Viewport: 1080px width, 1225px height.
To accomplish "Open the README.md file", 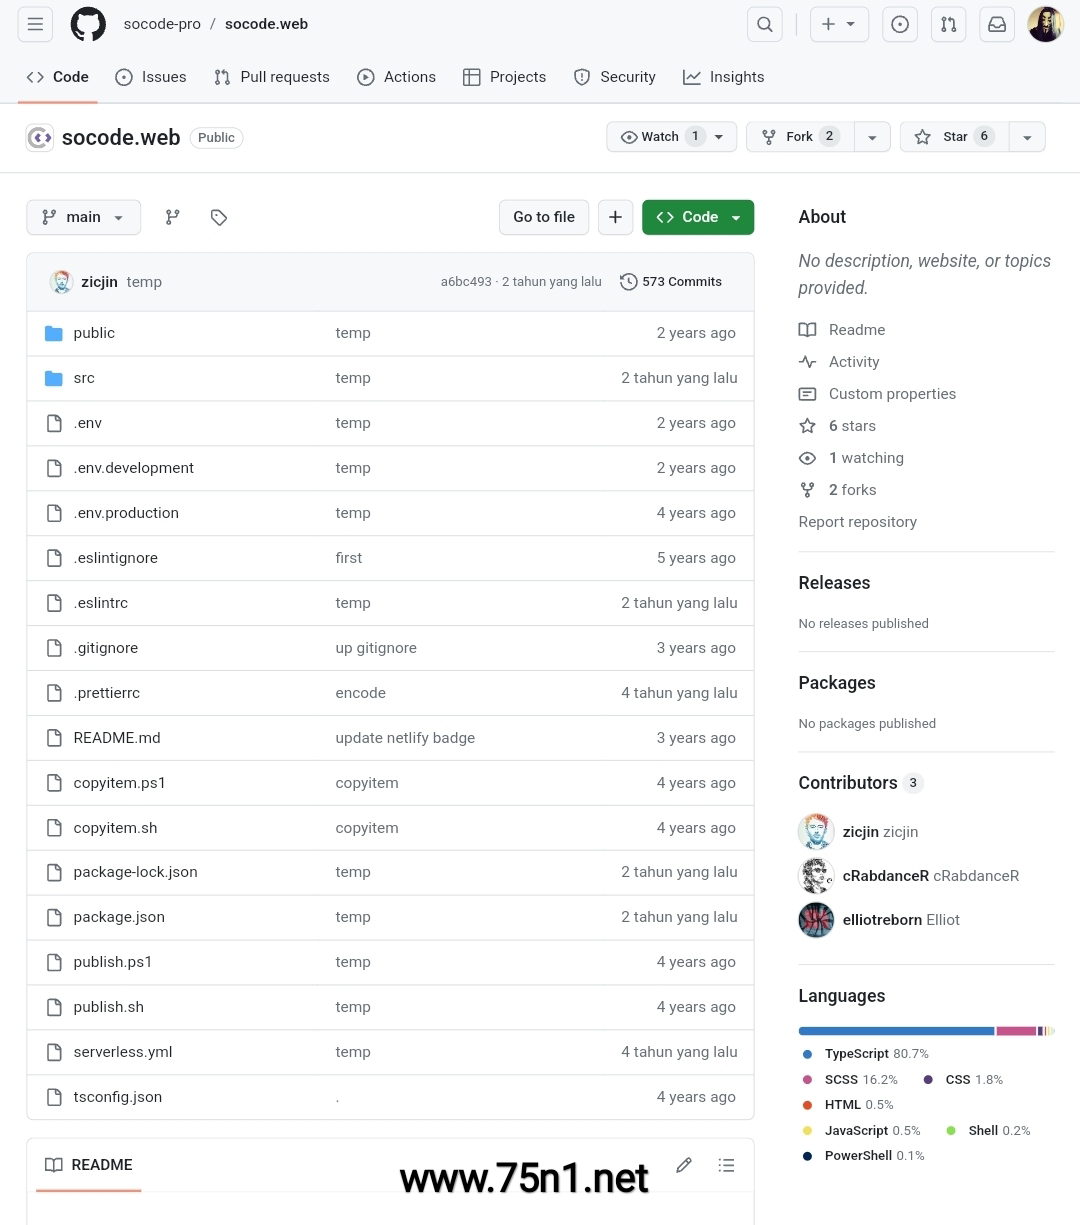I will [117, 738].
